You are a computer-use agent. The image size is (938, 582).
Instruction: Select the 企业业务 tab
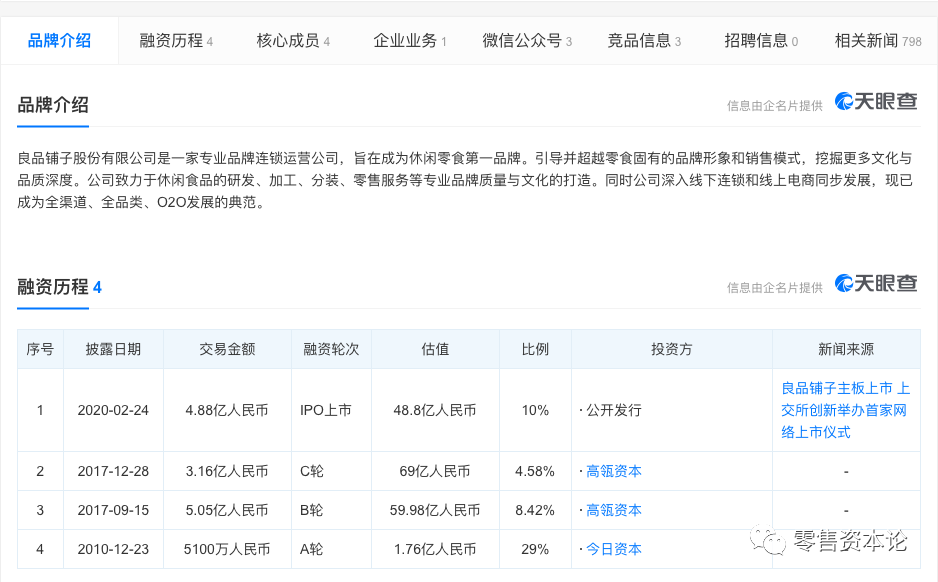point(405,42)
